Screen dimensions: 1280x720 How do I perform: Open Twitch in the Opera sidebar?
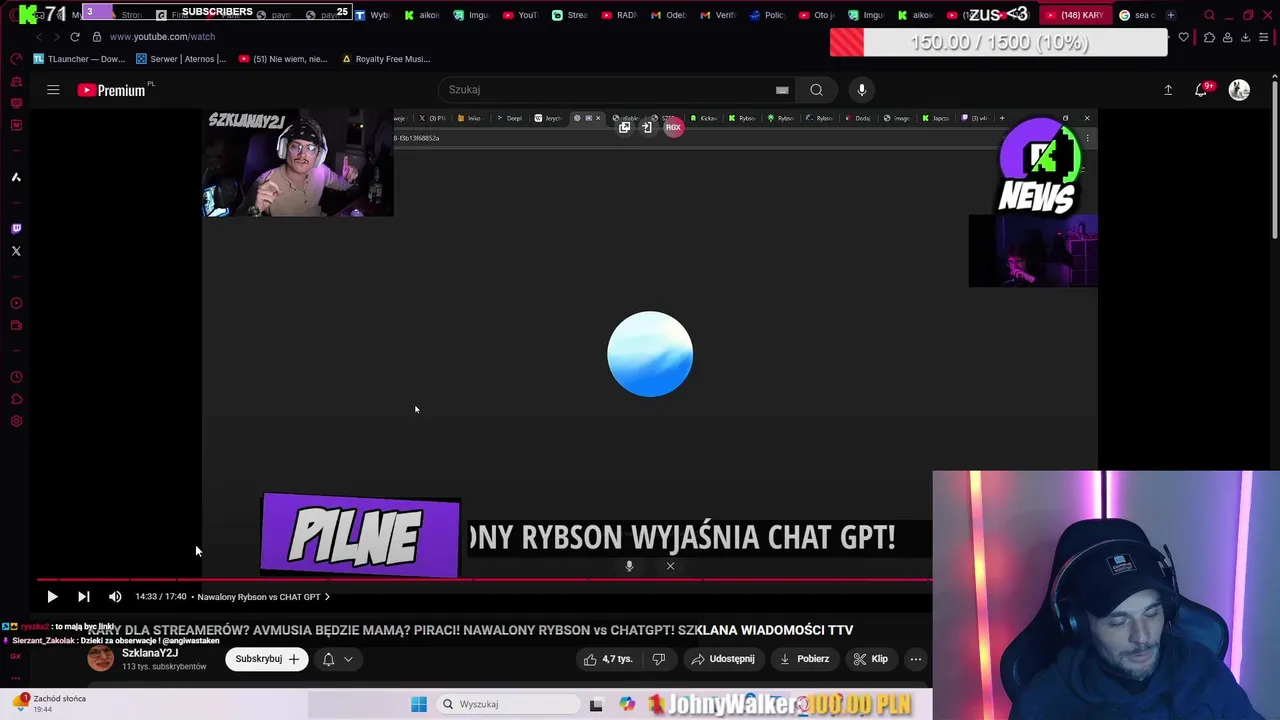[16, 229]
